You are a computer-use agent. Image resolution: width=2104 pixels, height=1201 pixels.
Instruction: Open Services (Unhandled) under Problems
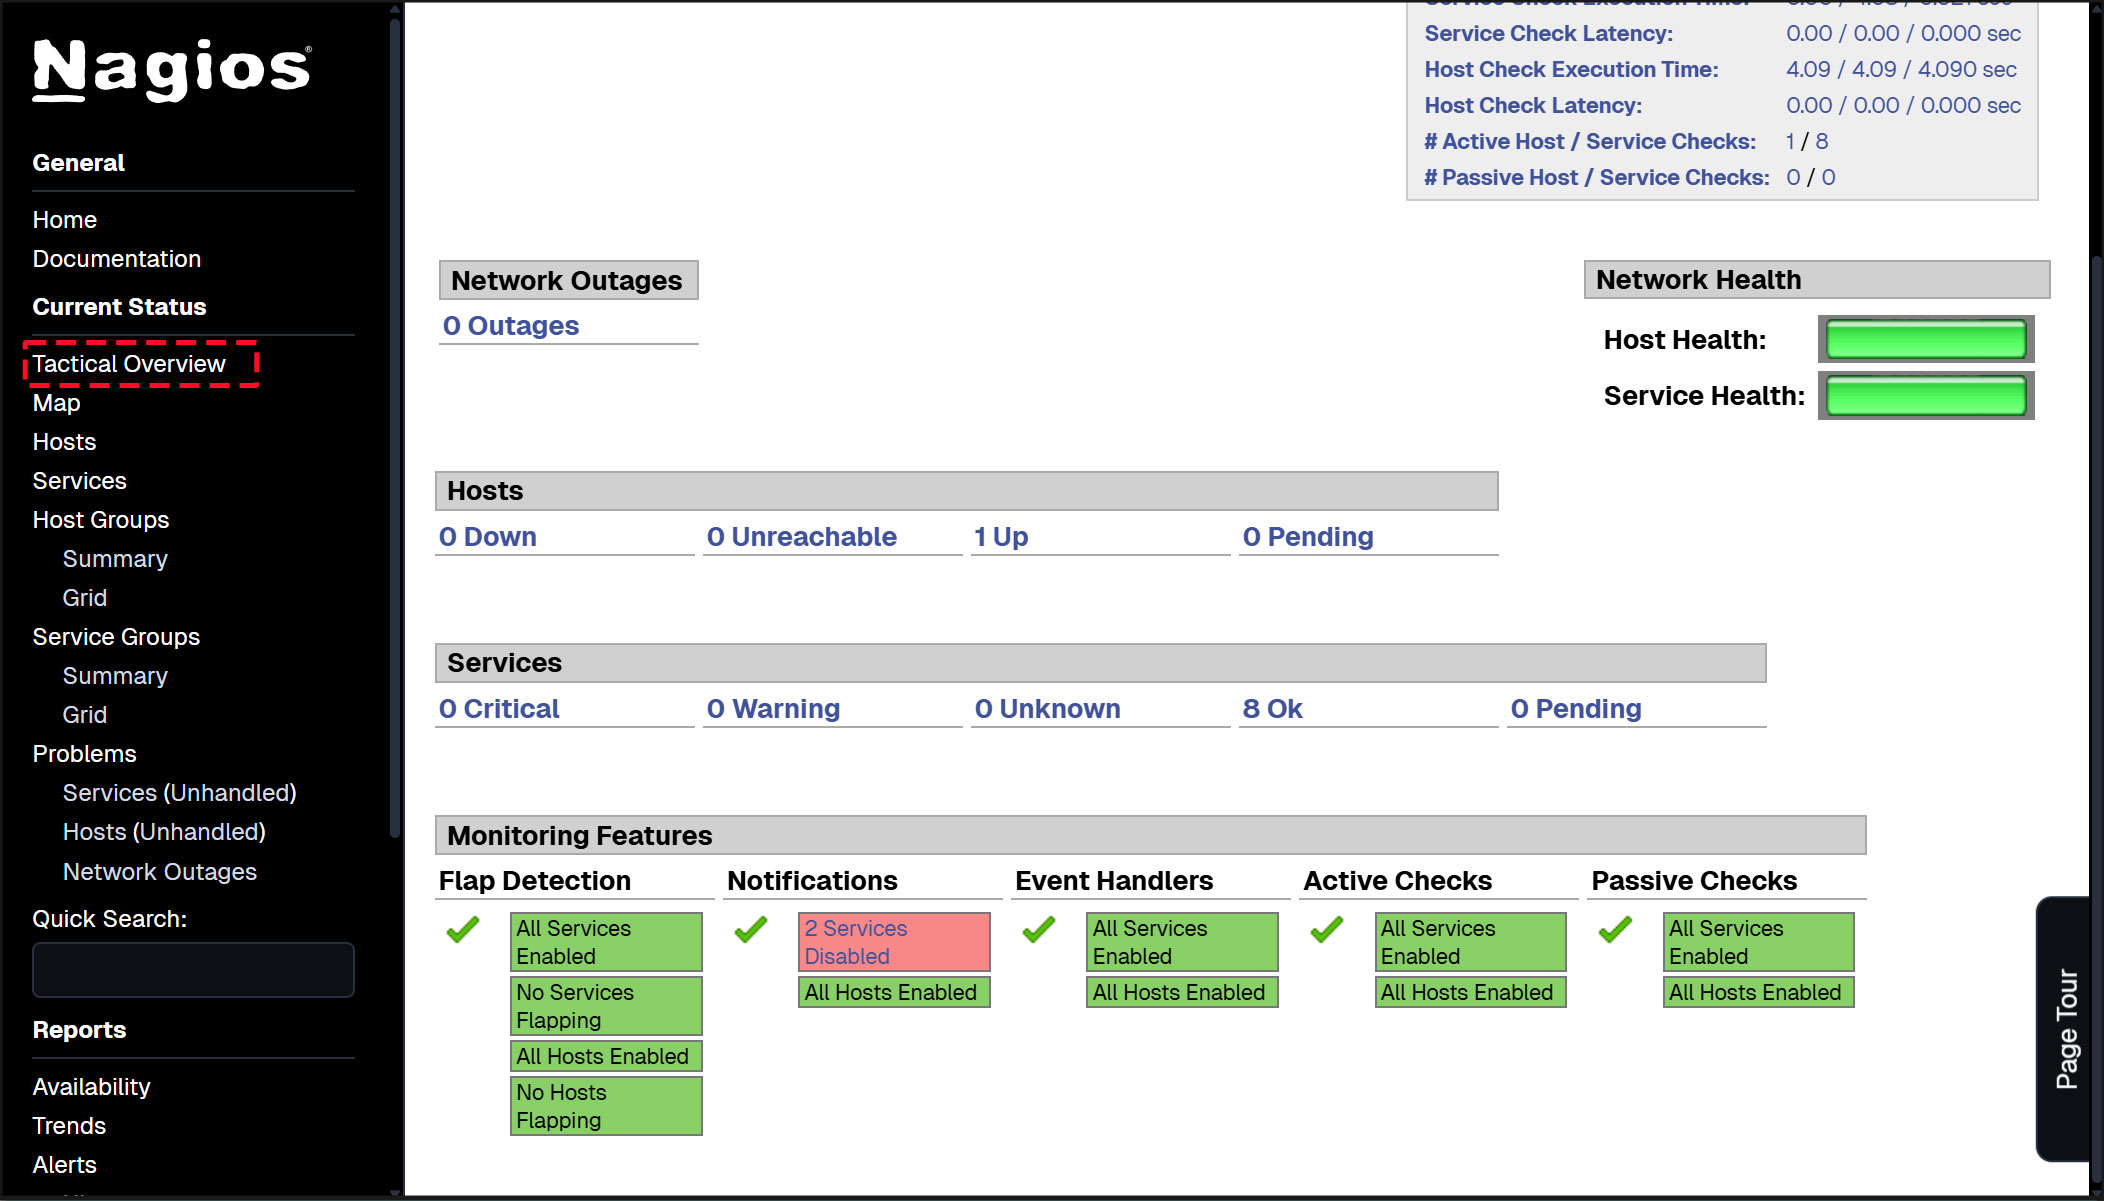click(x=179, y=793)
